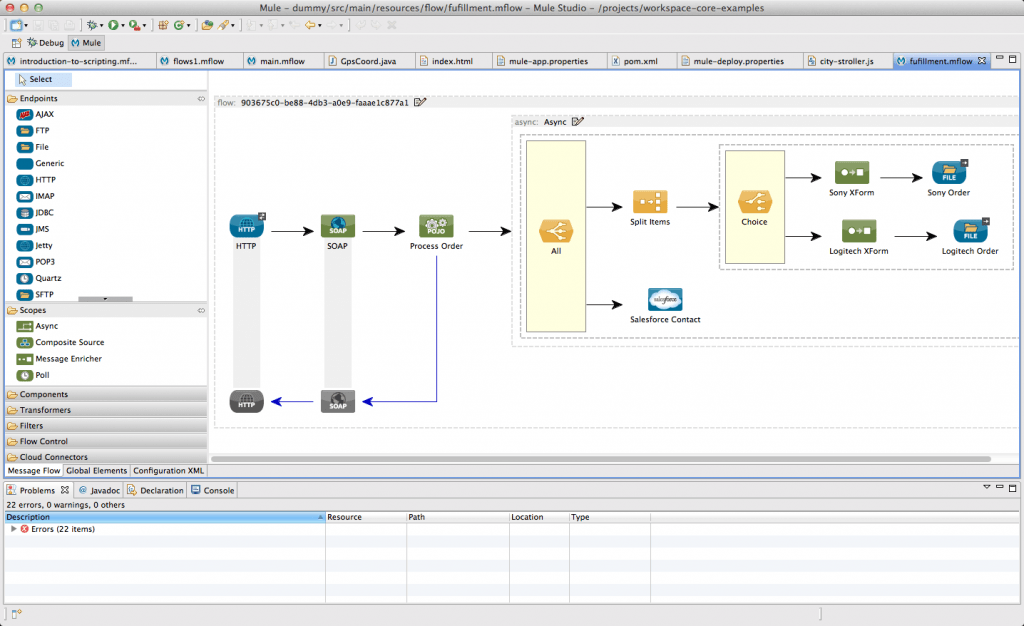1024x626 pixels.
Task: Open the Global Elements tab
Action: click(97, 470)
